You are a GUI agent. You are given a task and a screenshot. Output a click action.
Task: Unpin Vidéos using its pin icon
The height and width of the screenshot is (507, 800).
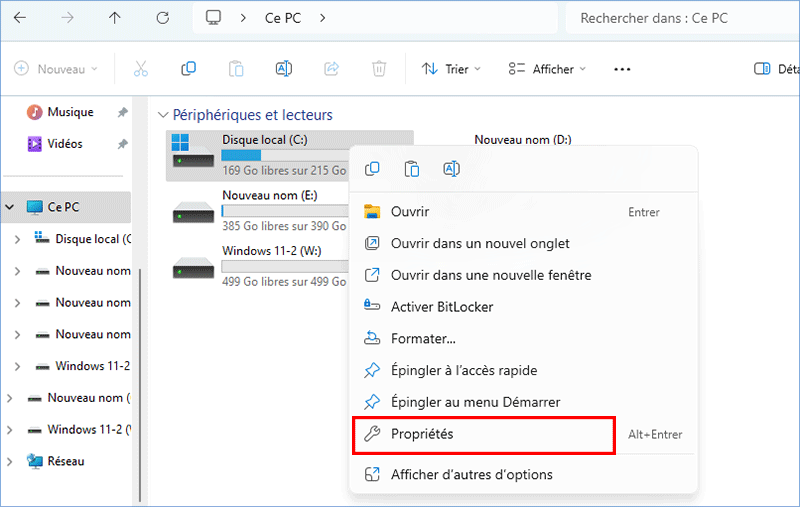[x=122, y=144]
